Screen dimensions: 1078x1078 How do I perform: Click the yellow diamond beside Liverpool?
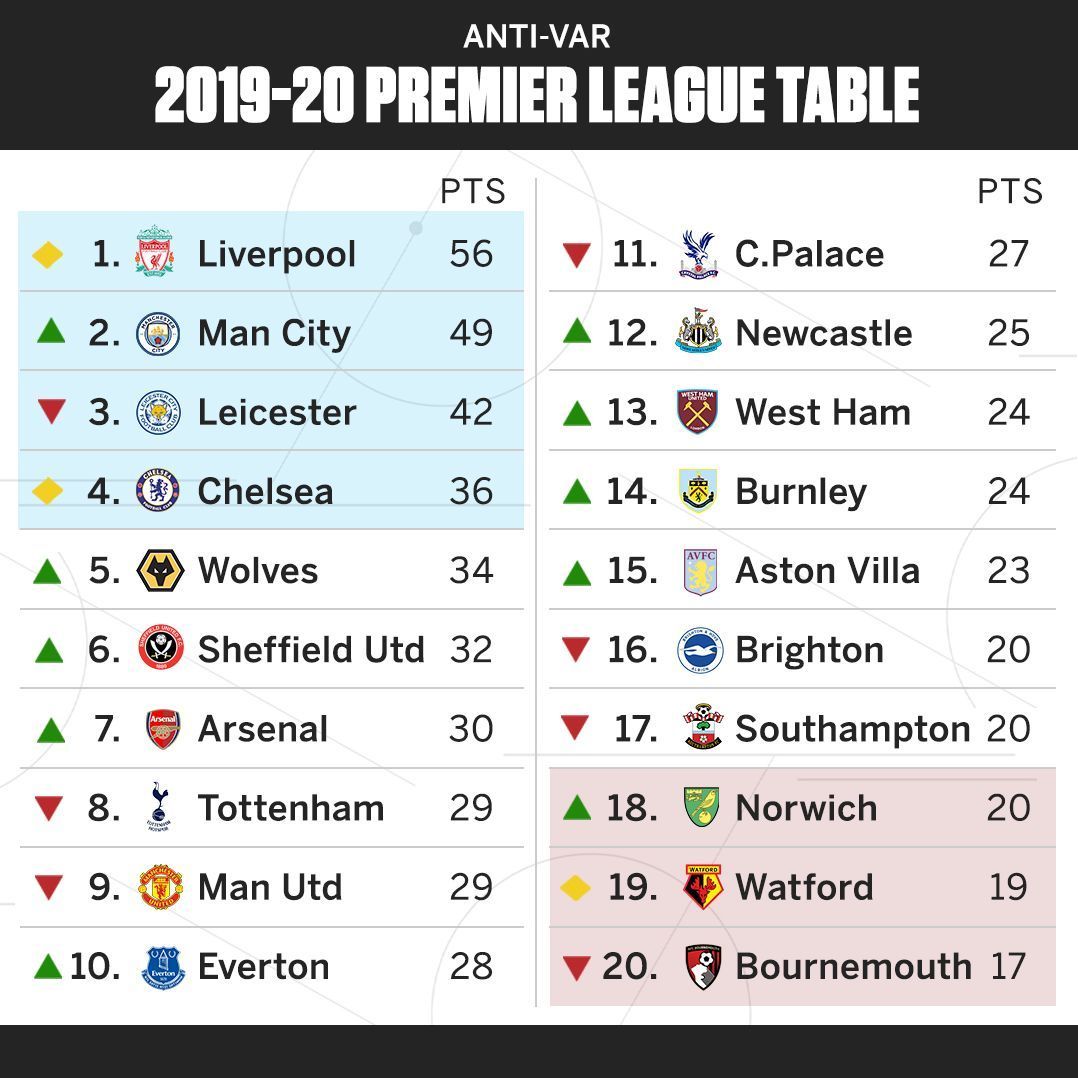coord(47,254)
